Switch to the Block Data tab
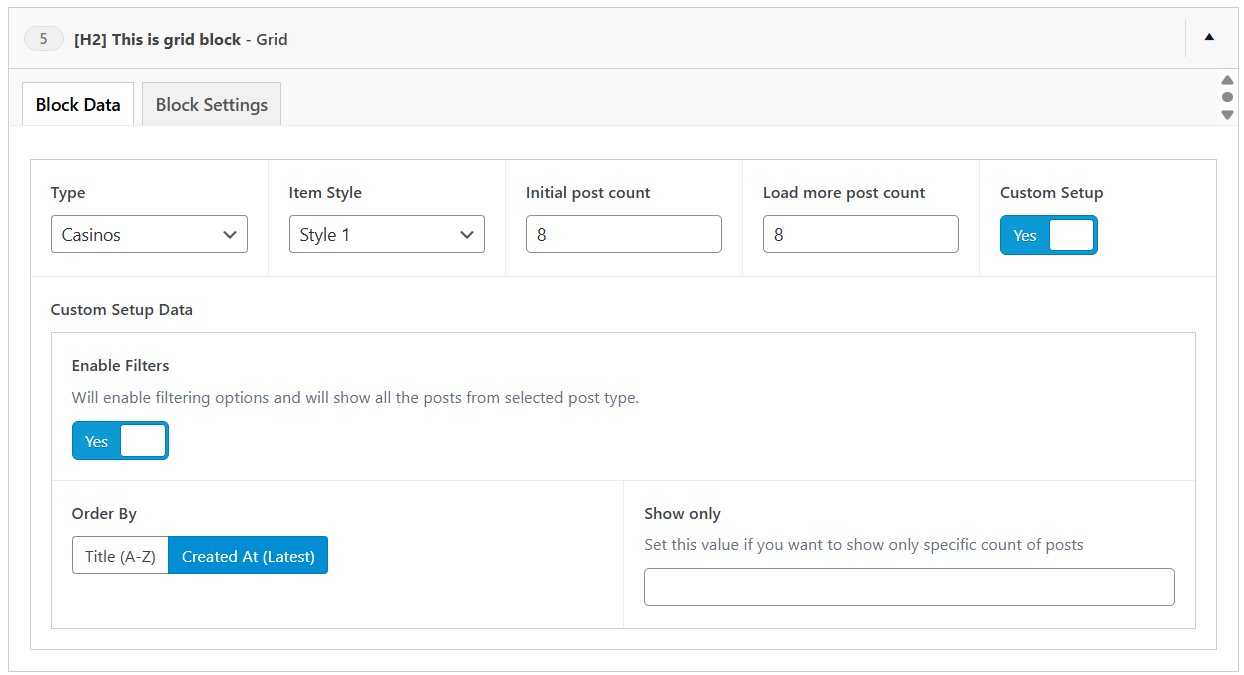Viewport: 1244px width, 675px height. (78, 105)
